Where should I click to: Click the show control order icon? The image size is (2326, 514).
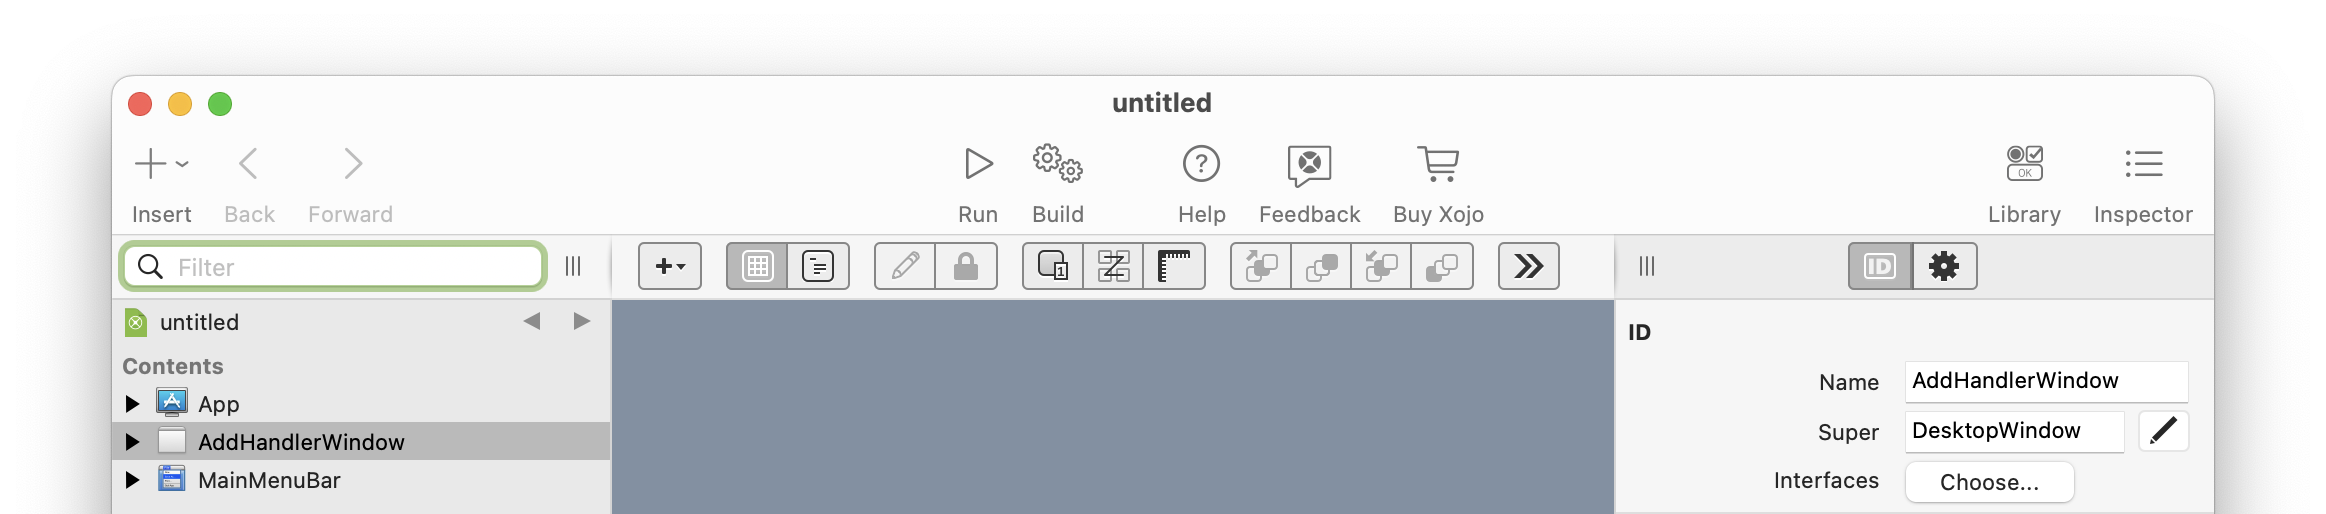click(x=1053, y=266)
